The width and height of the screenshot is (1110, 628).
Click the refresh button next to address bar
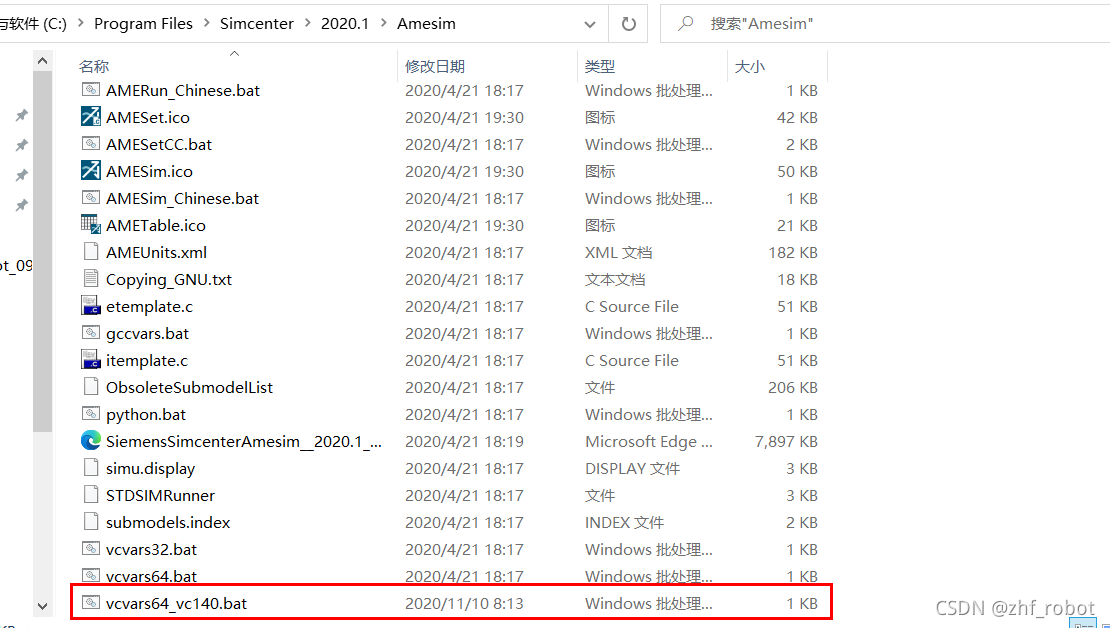tap(629, 23)
